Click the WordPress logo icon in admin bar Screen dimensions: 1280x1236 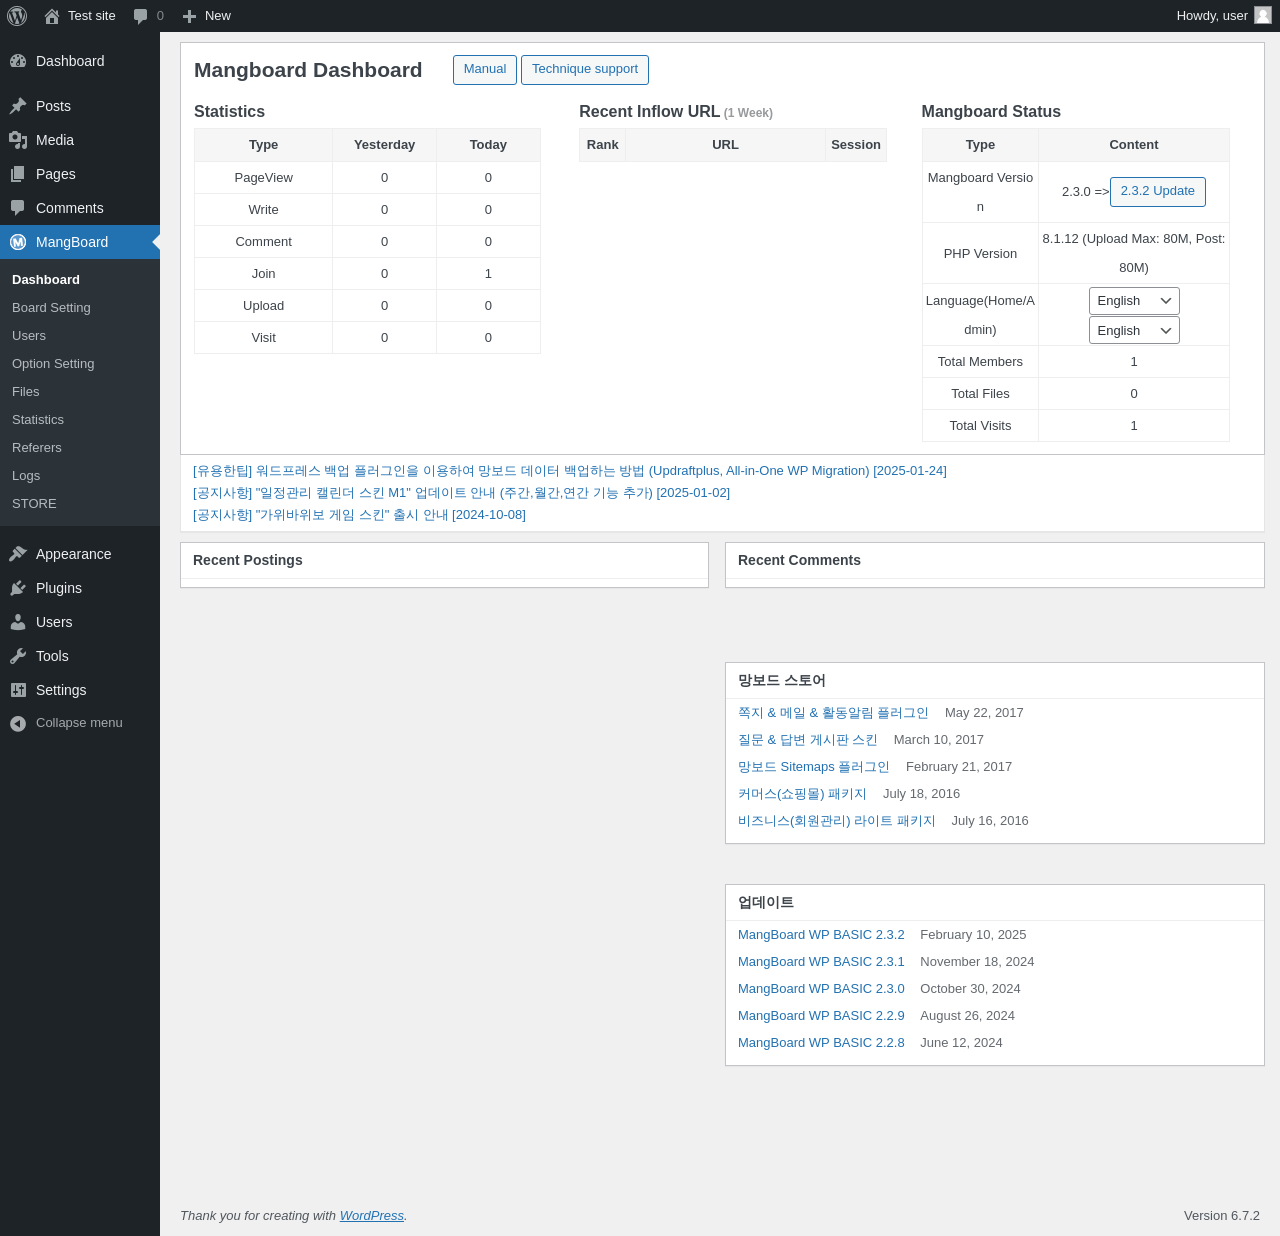[17, 16]
